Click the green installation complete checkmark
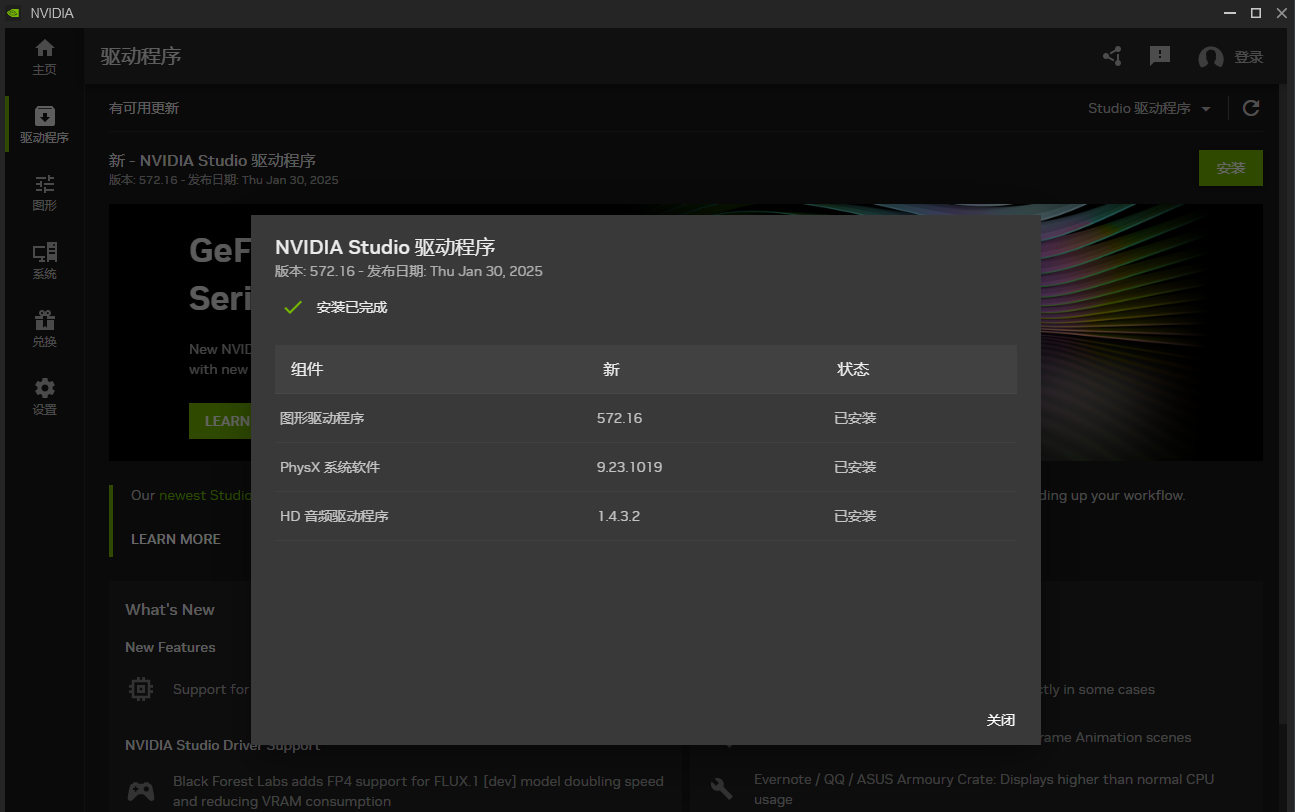This screenshot has height=812, width=1295. tap(293, 307)
